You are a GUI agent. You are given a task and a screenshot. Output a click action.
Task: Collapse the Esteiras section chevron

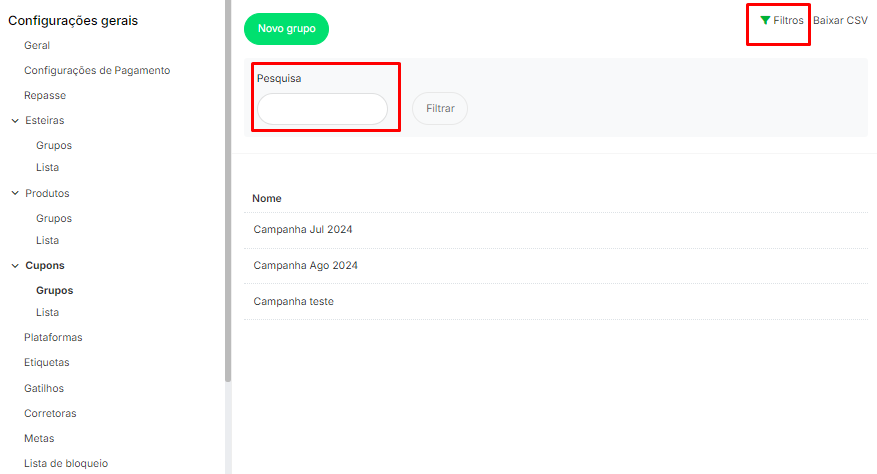(x=15, y=121)
